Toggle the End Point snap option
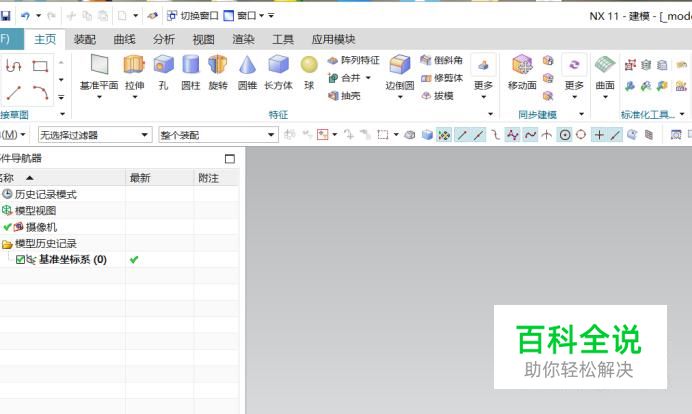The image size is (692, 414). [462, 135]
